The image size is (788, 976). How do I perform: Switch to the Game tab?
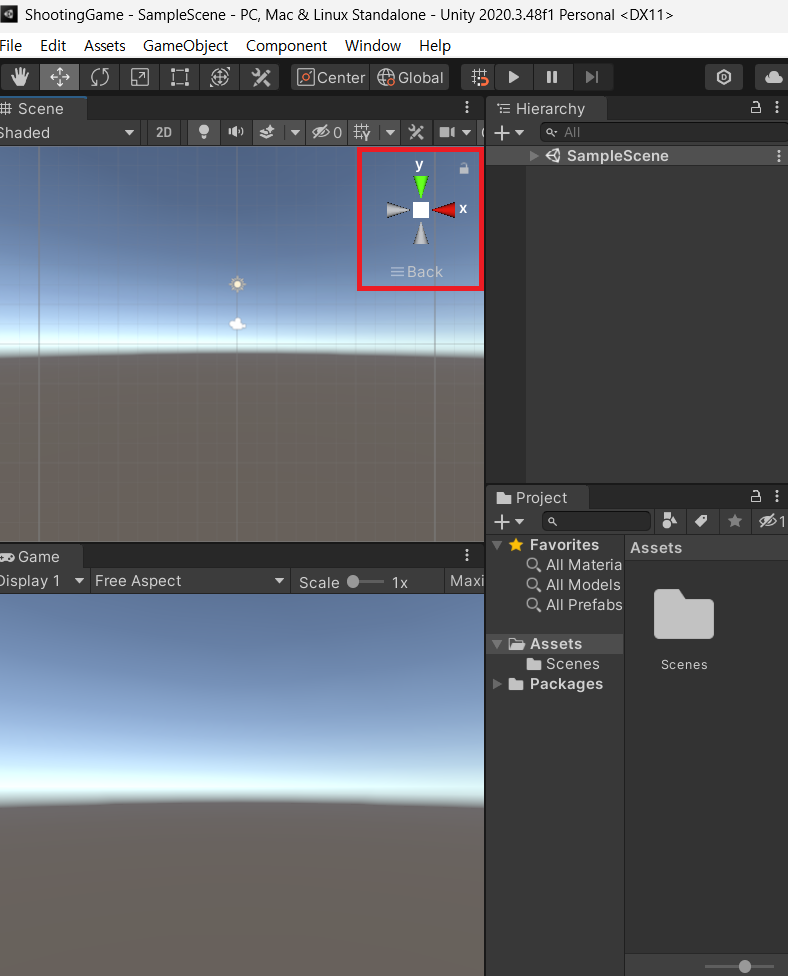pos(39,556)
